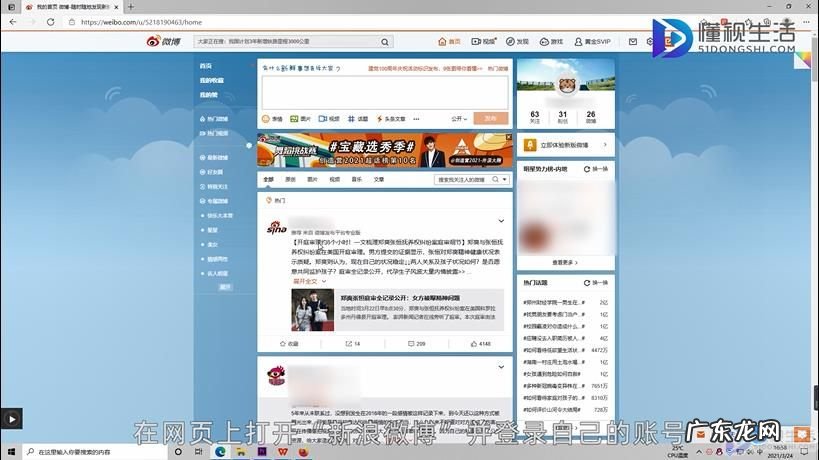Open the linked article card with photo thumbnail

[x=397, y=310]
